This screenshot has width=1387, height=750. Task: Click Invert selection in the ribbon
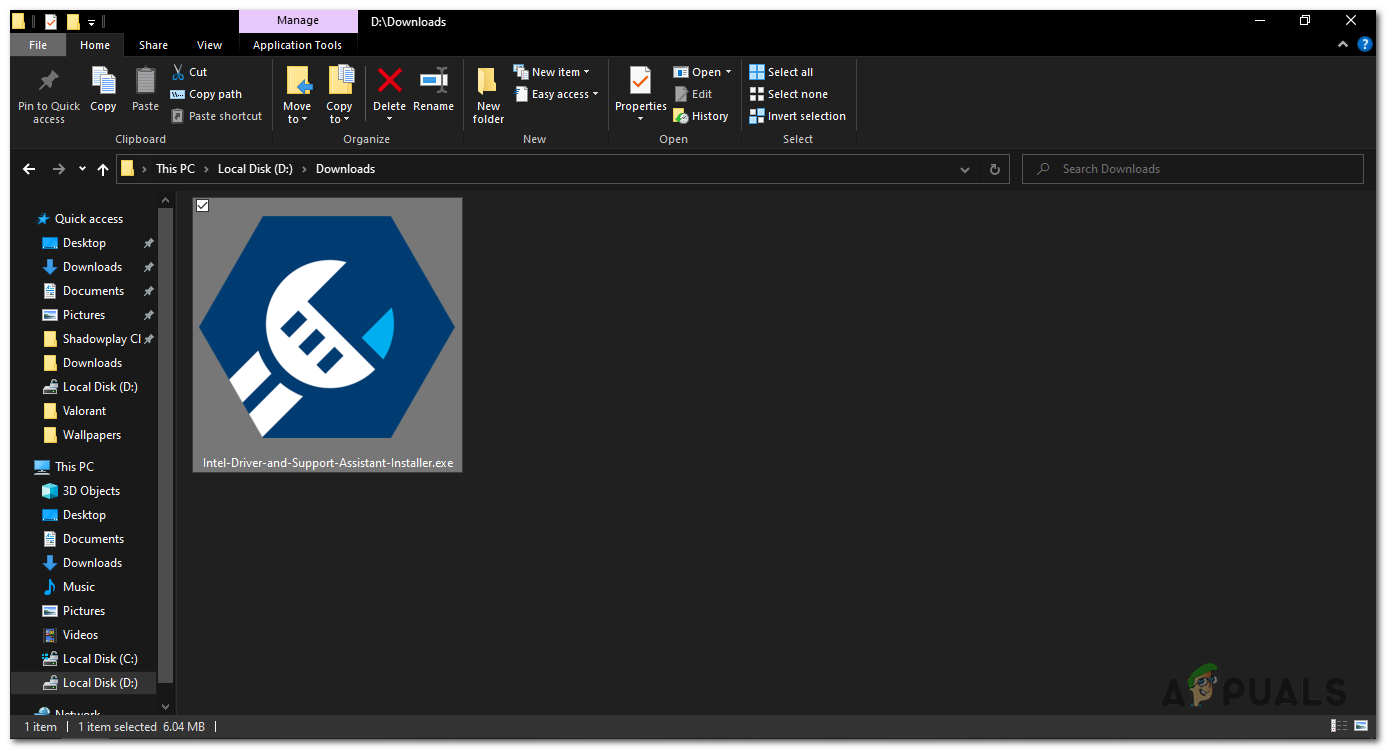[797, 115]
